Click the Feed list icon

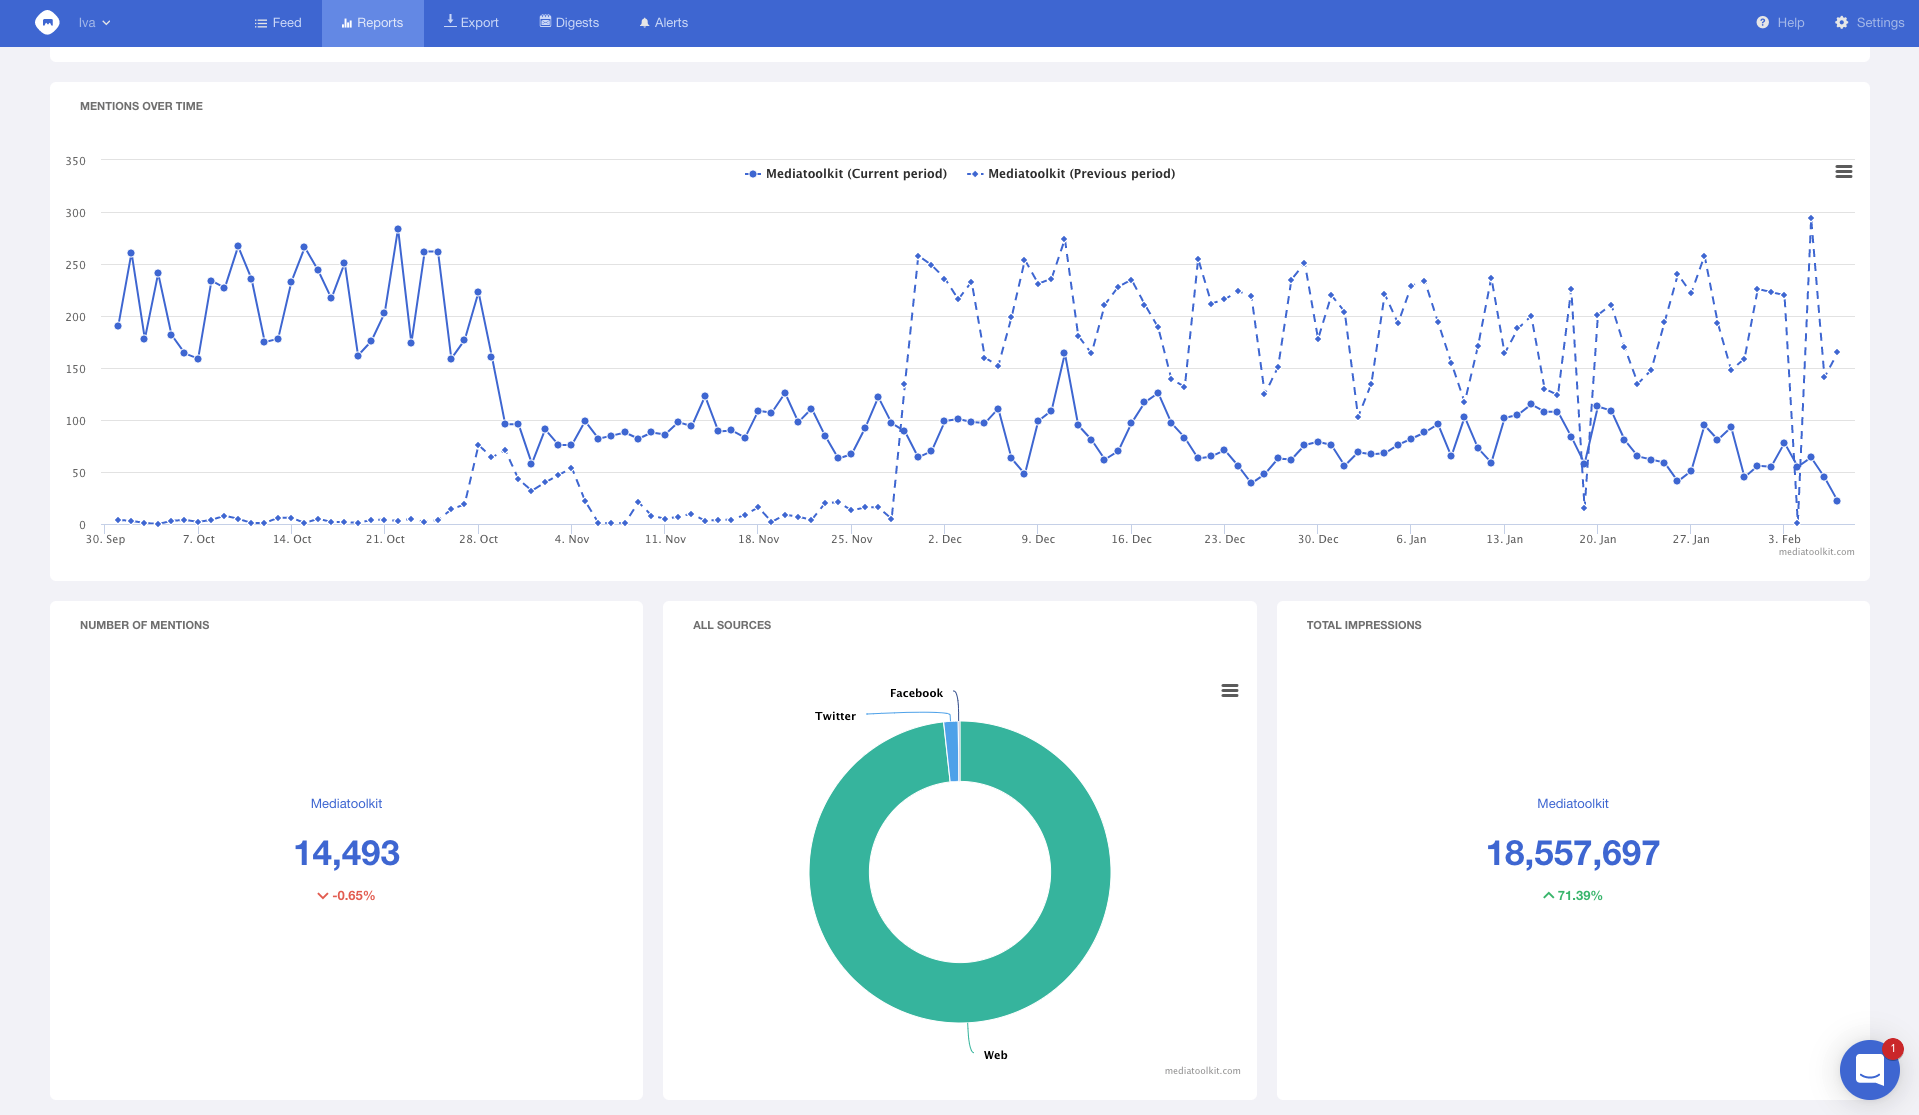pyautogui.click(x=261, y=23)
